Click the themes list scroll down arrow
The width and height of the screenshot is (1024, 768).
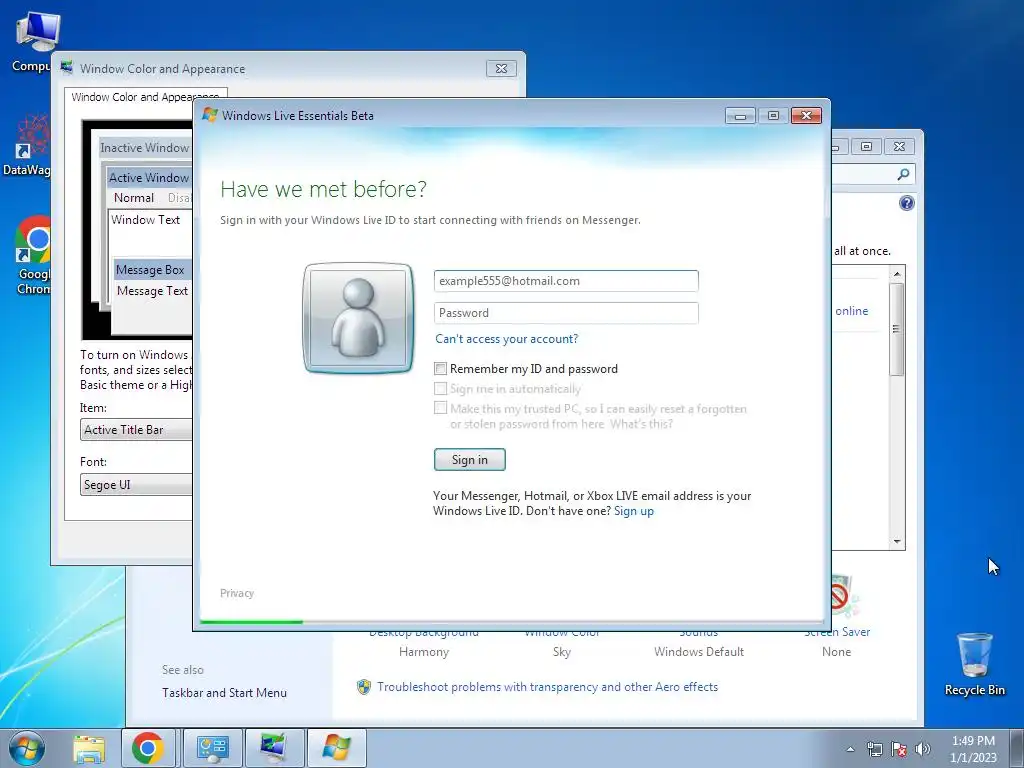[897, 541]
